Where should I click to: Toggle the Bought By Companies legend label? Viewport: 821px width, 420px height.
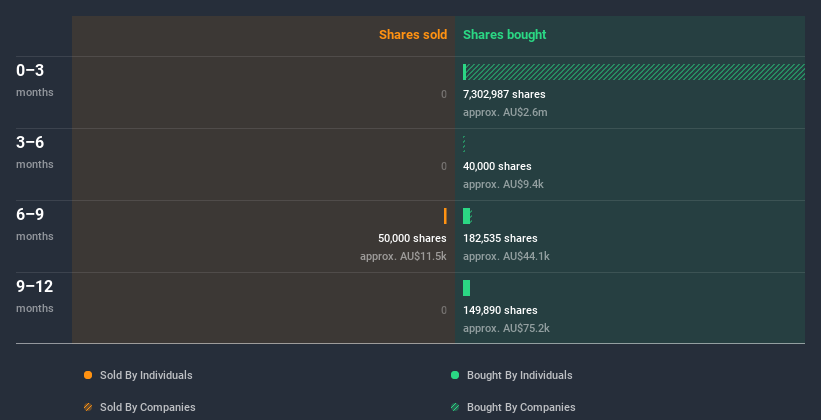click(x=521, y=407)
